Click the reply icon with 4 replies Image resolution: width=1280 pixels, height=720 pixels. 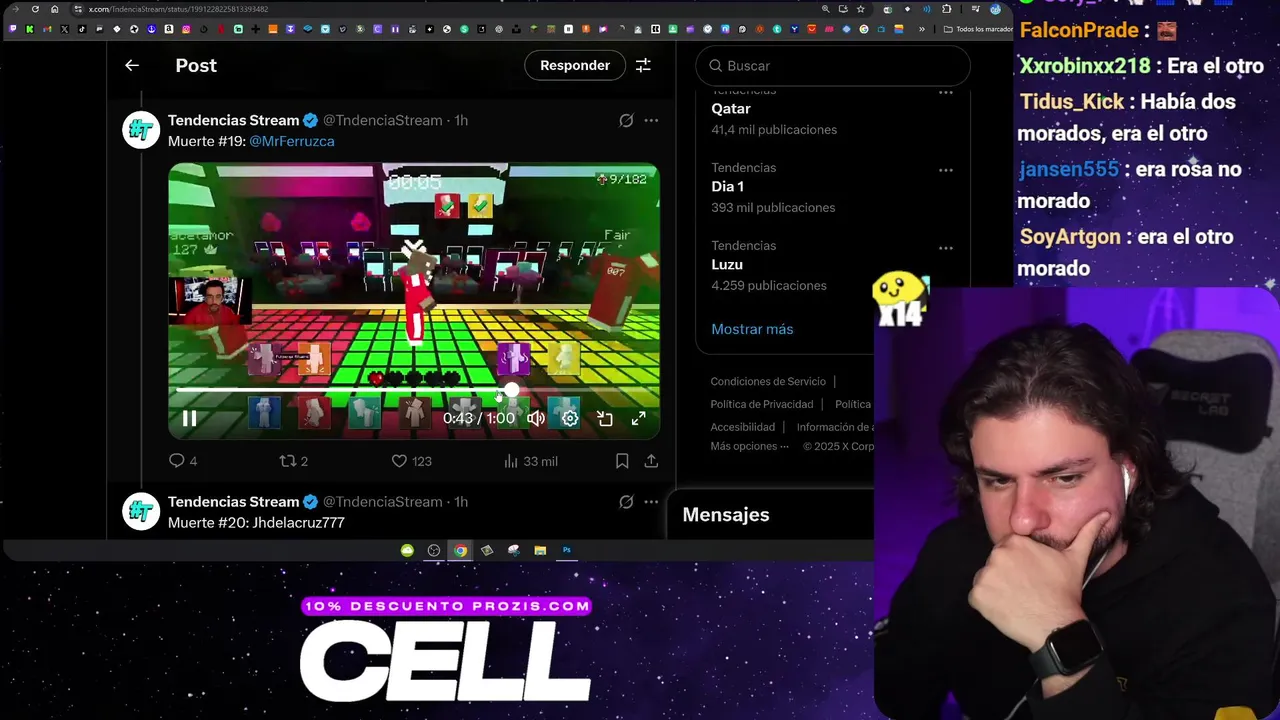click(177, 461)
